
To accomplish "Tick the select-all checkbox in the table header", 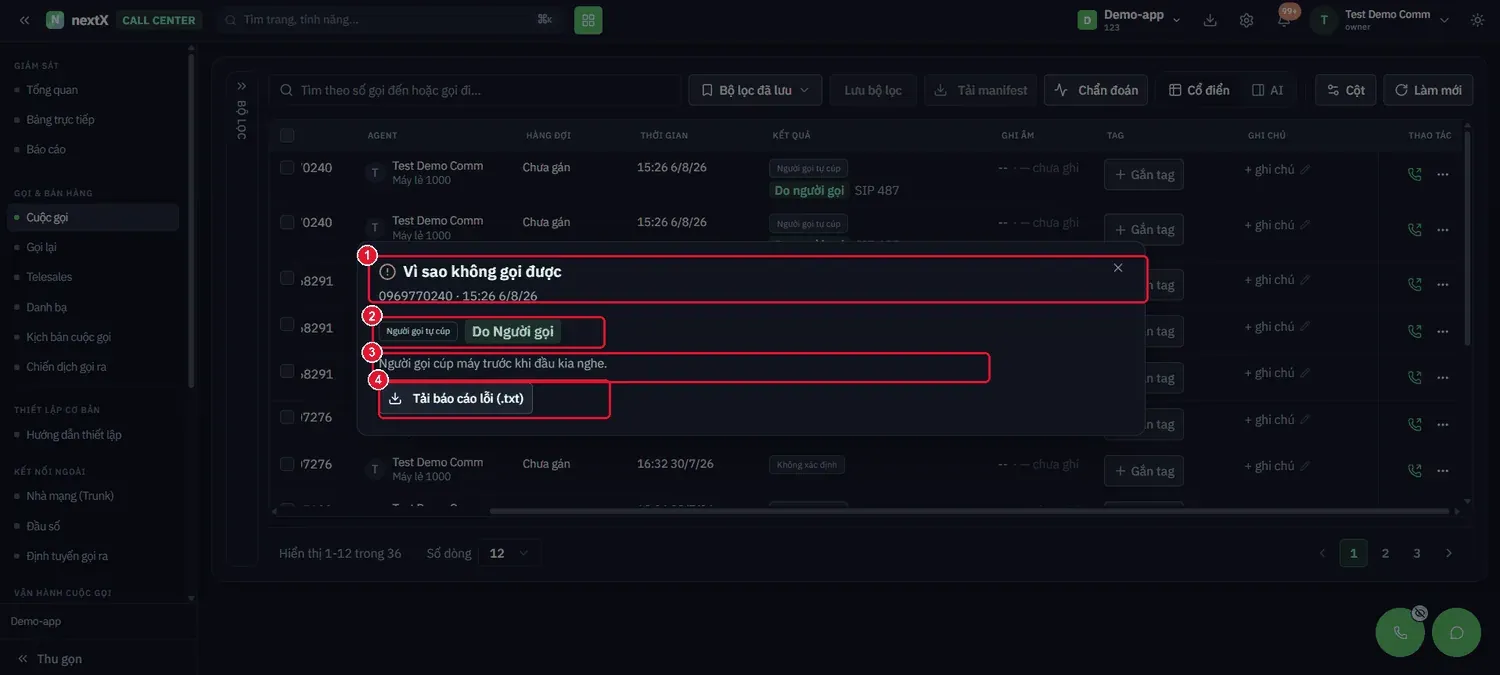I will click(x=287, y=135).
